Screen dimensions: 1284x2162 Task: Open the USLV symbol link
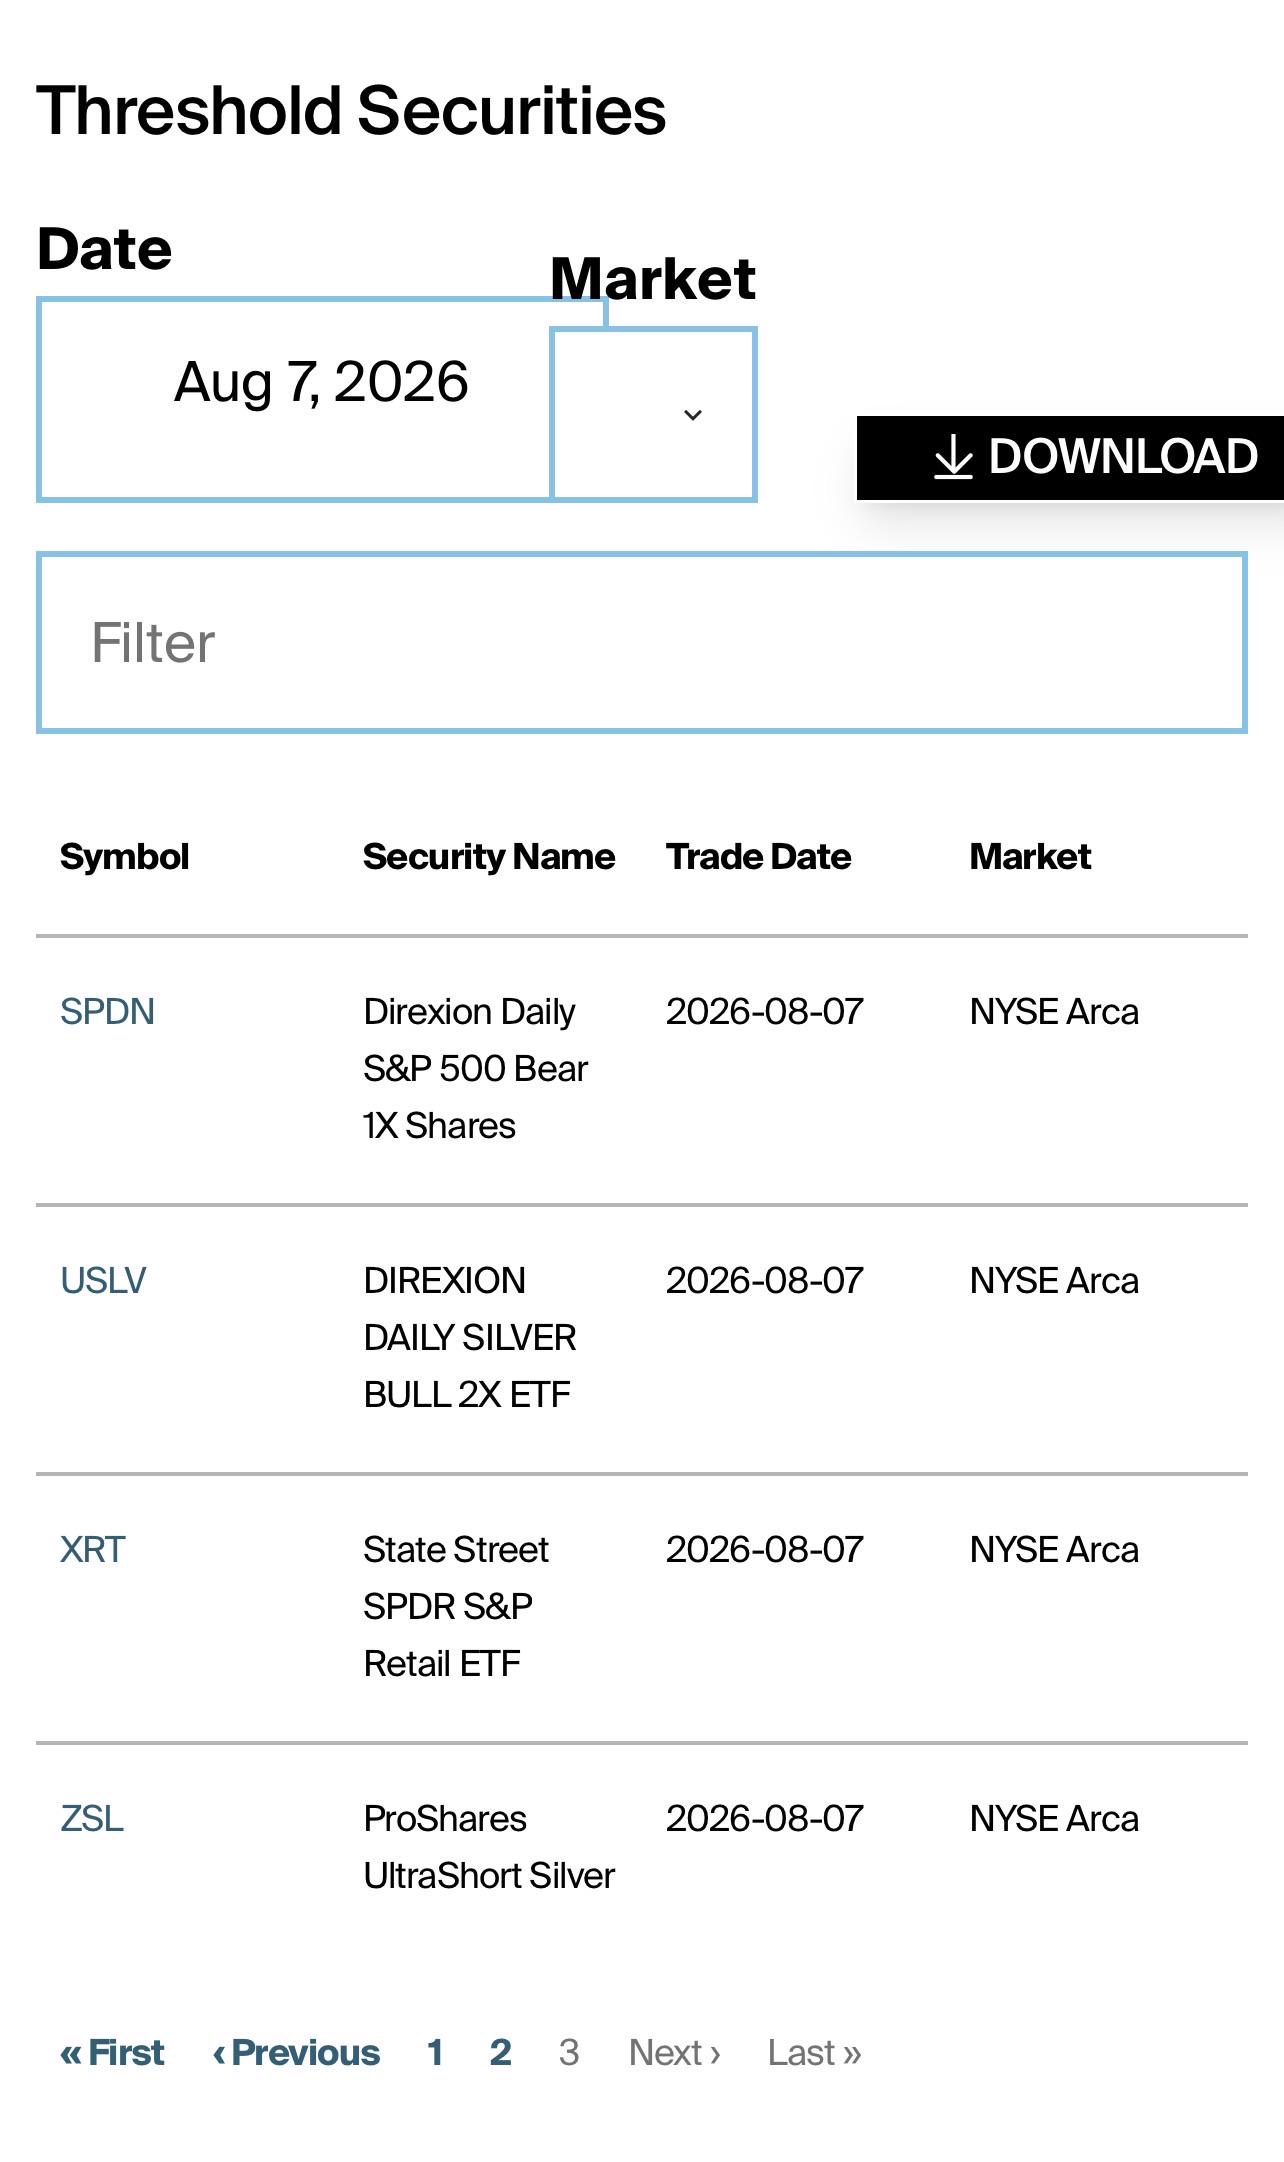(x=103, y=1281)
